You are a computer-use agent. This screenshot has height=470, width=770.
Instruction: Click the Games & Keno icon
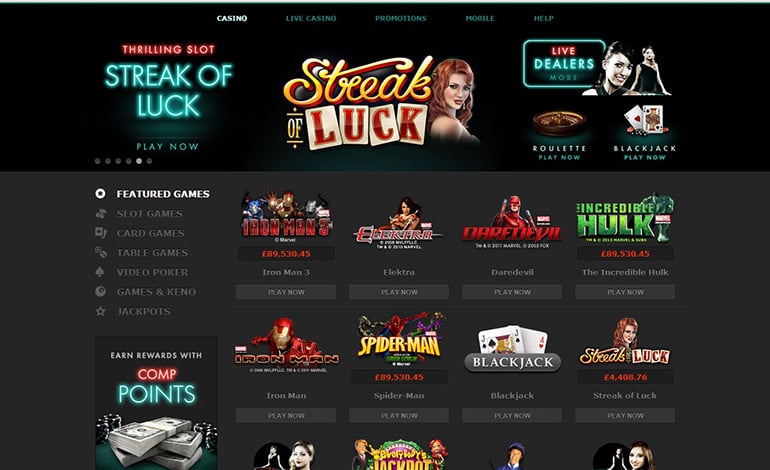pos(100,292)
